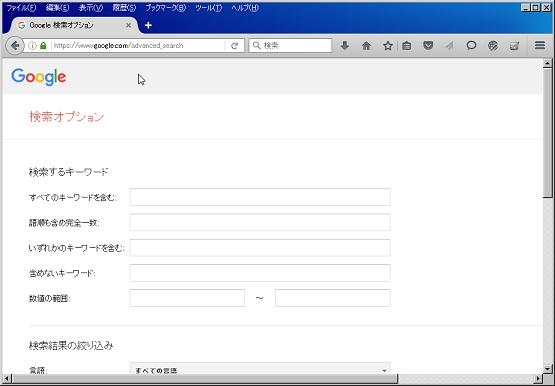Image resolution: width=555 pixels, height=386 pixels.
Task: Click the 数値の範囲 end field
Action: click(x=333, y=298)
